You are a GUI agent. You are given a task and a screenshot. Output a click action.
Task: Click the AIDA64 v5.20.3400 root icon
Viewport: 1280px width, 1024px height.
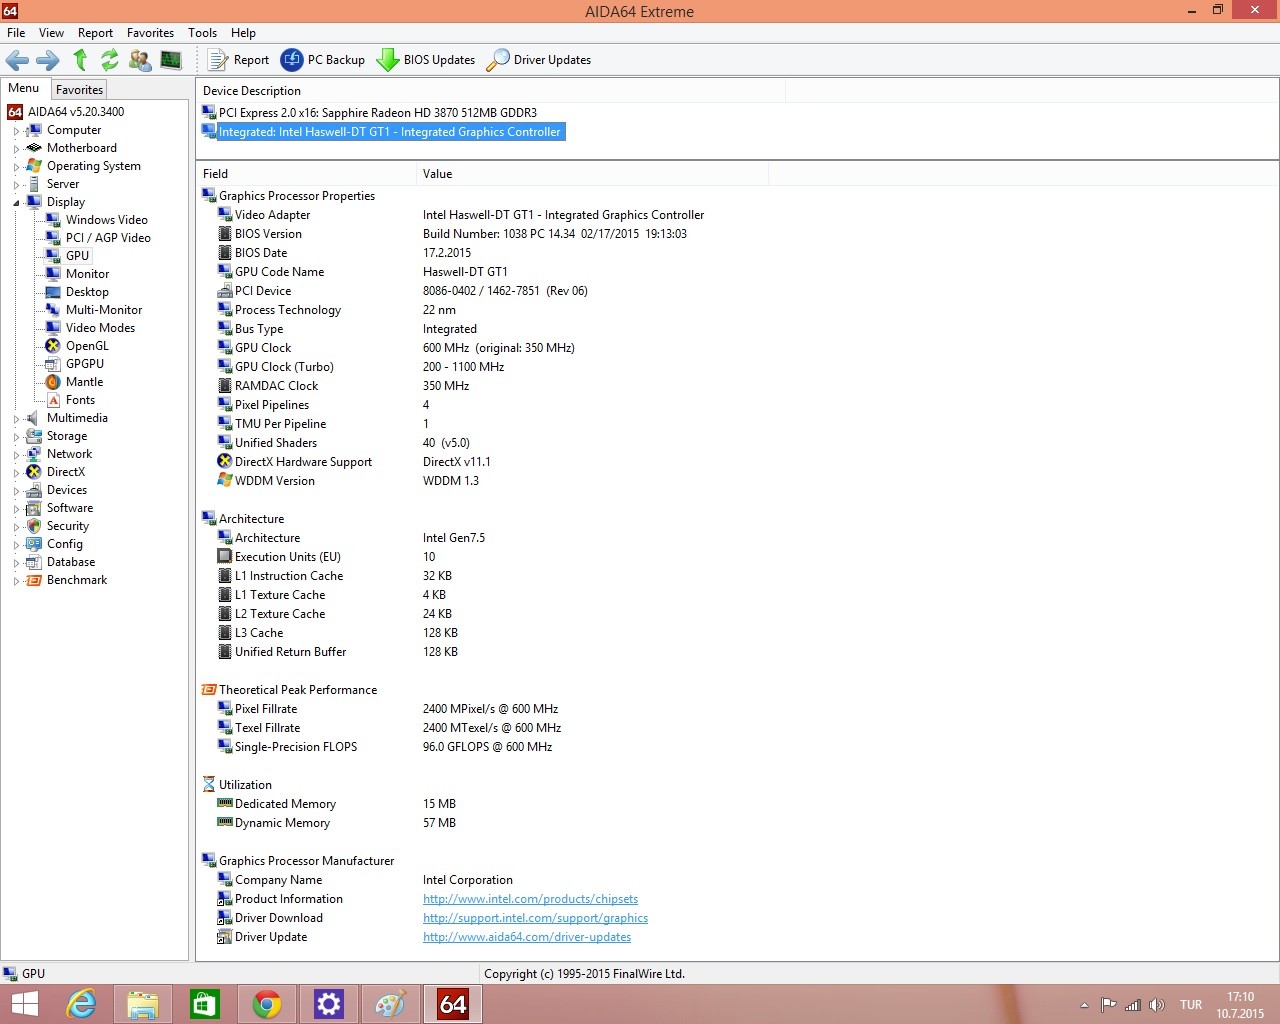15,112
